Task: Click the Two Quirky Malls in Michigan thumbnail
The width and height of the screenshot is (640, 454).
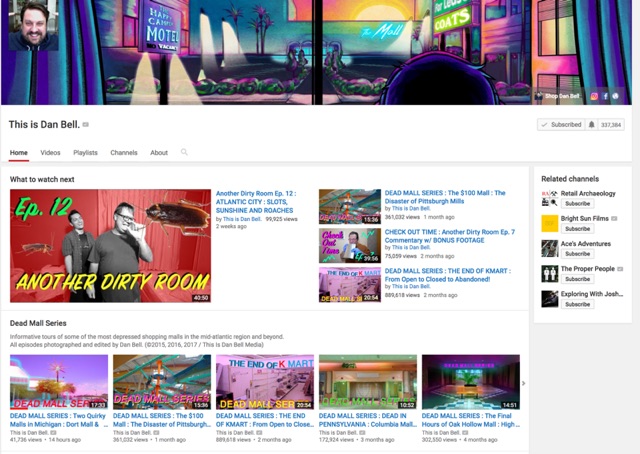Action: [x=59, y=382]
